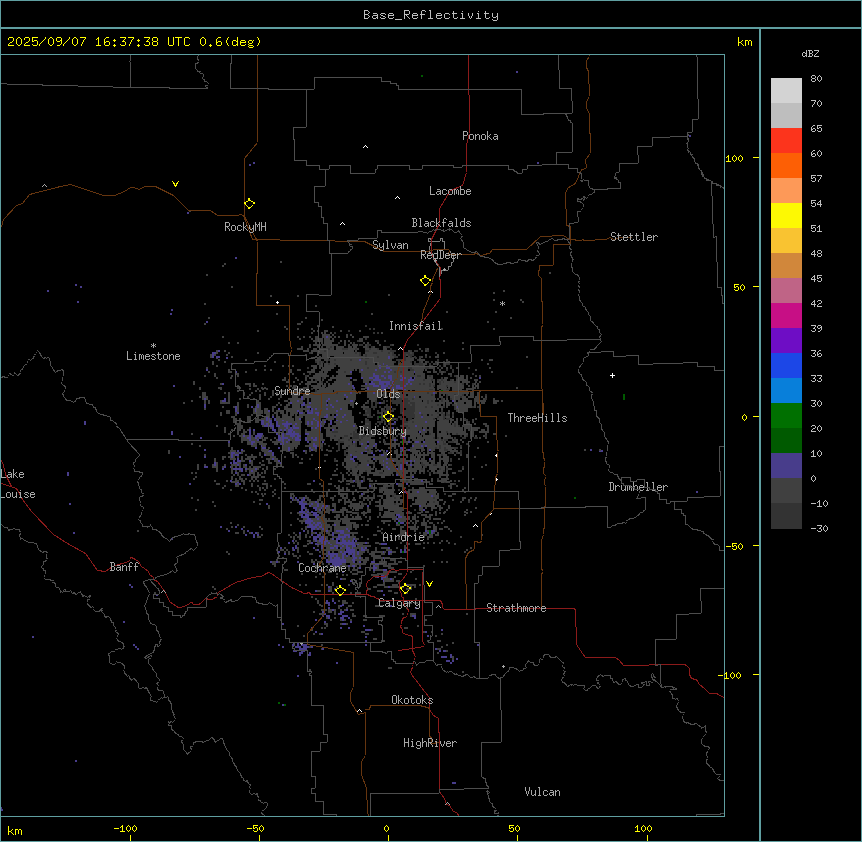Click the -10 value in dBZ legend

click(819, 503)
